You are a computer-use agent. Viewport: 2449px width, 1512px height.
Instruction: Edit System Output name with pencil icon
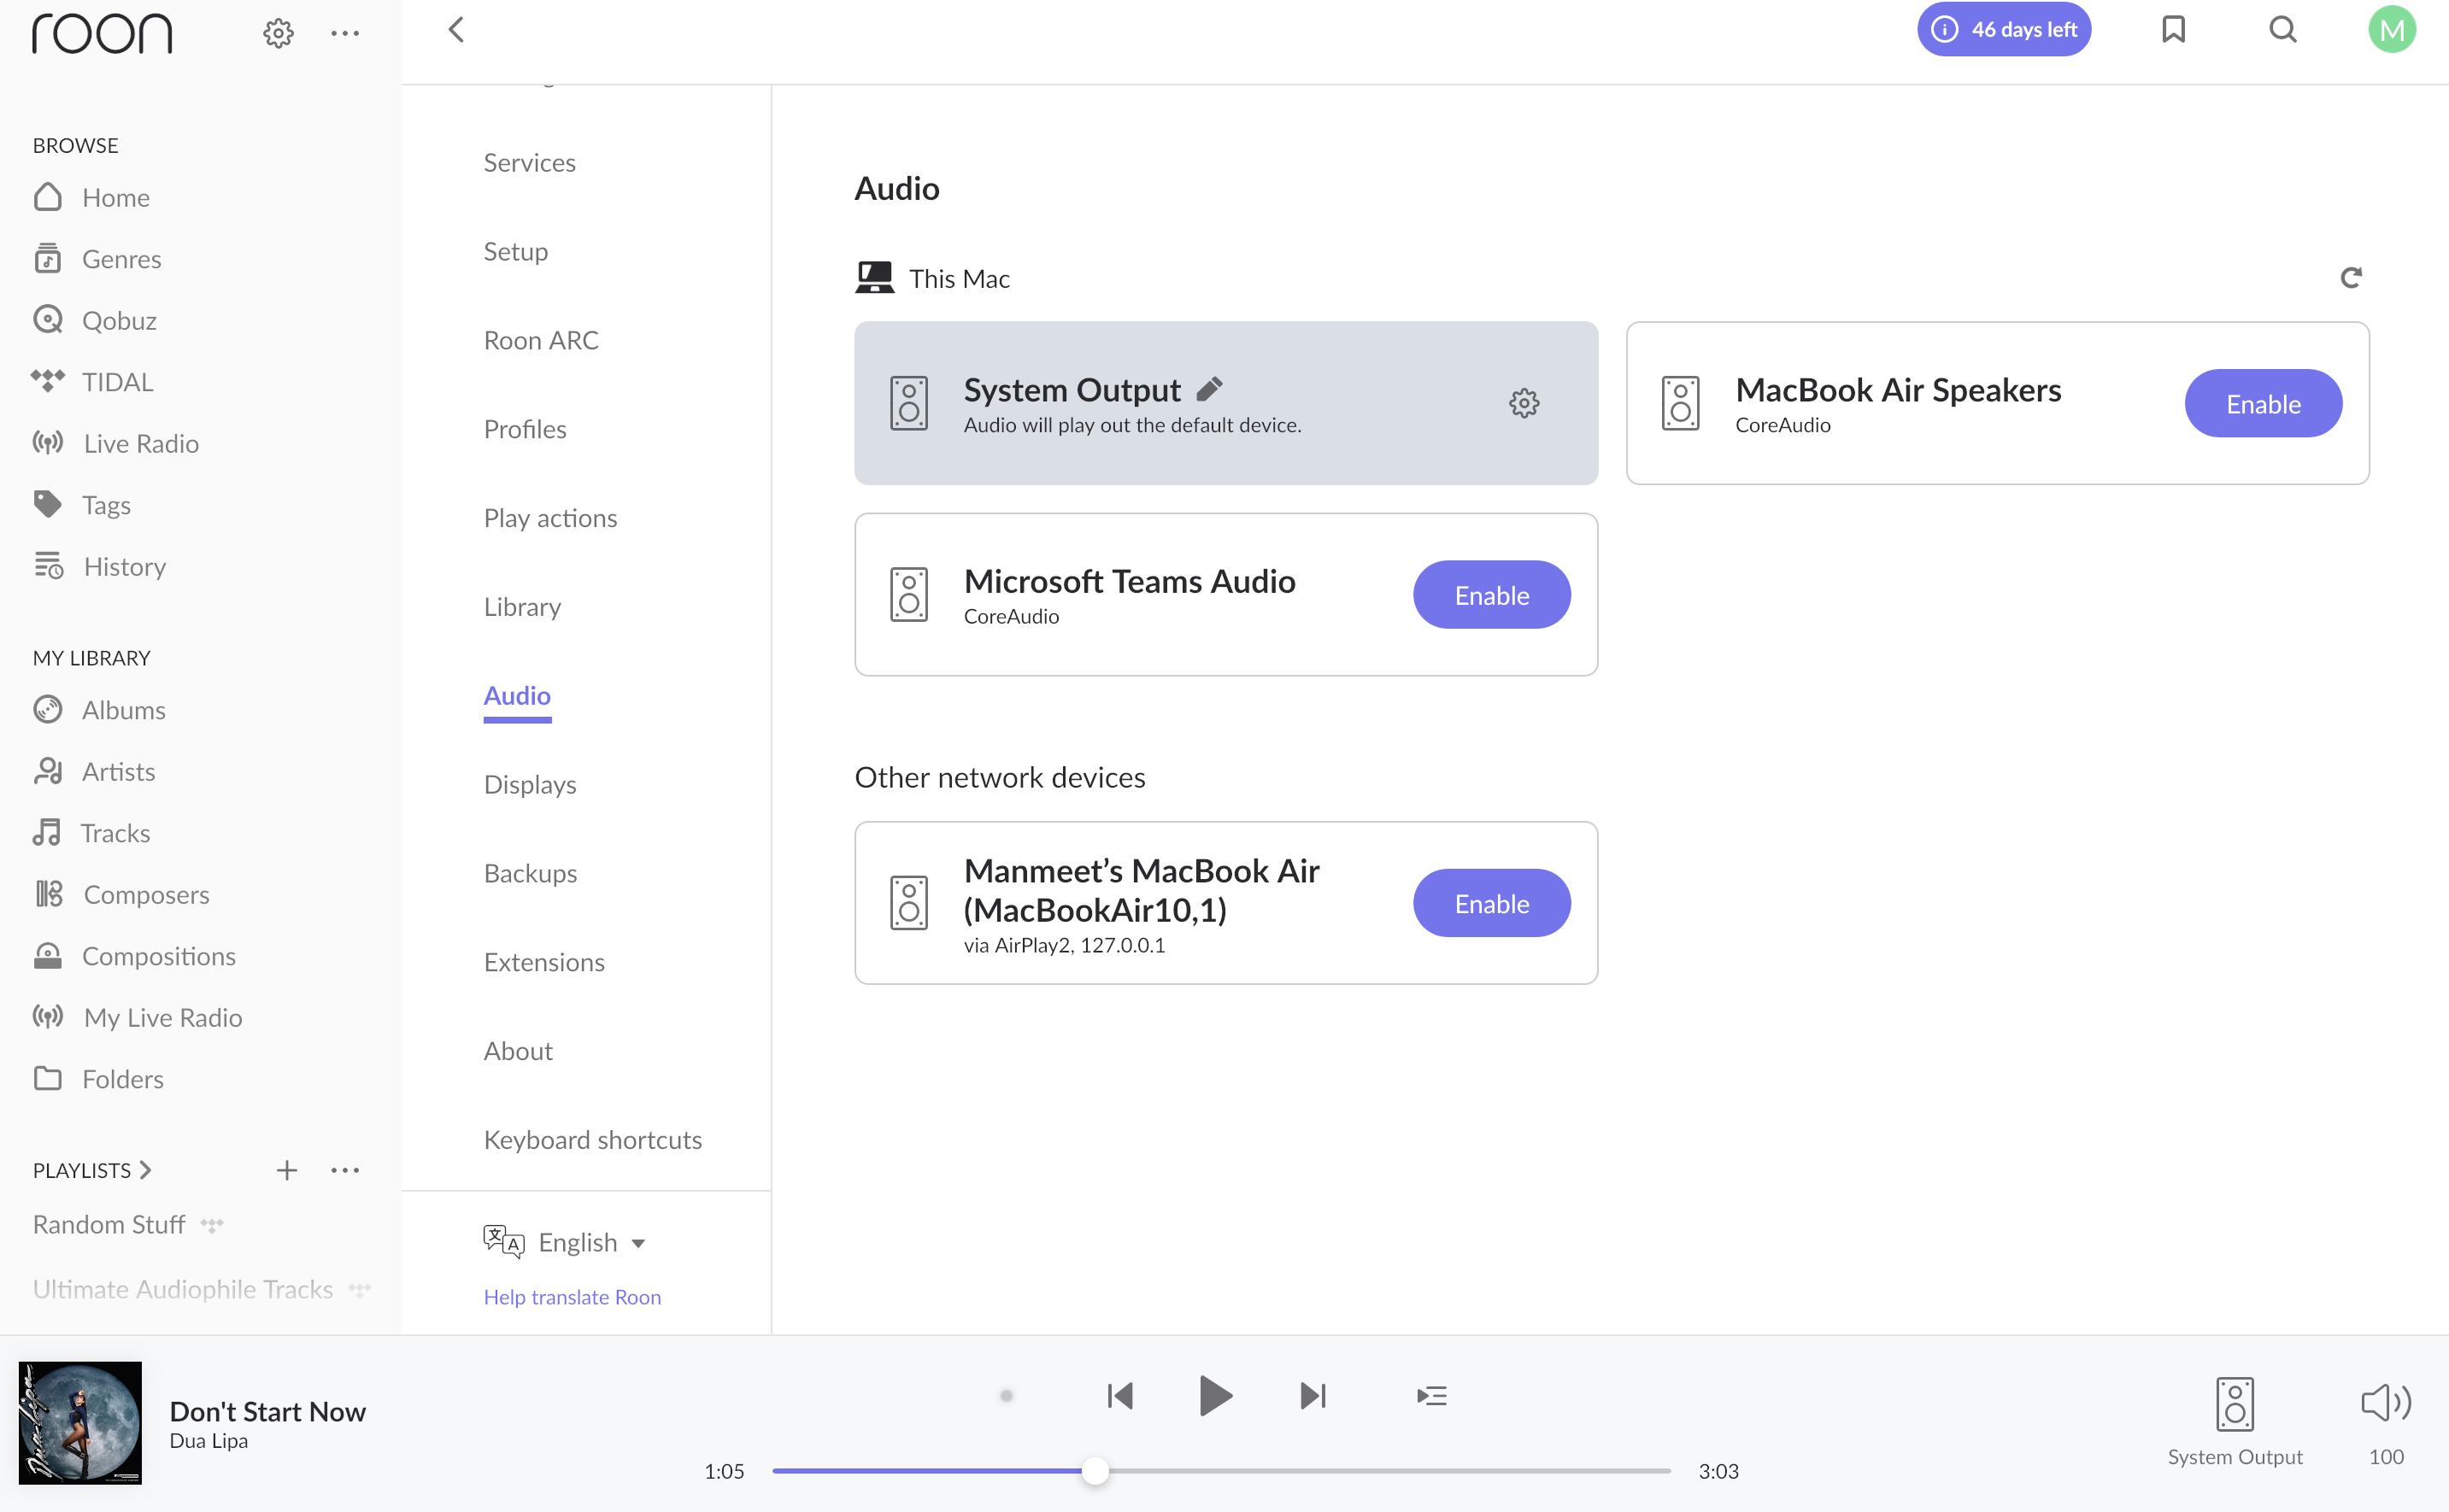coord(1210,388)
